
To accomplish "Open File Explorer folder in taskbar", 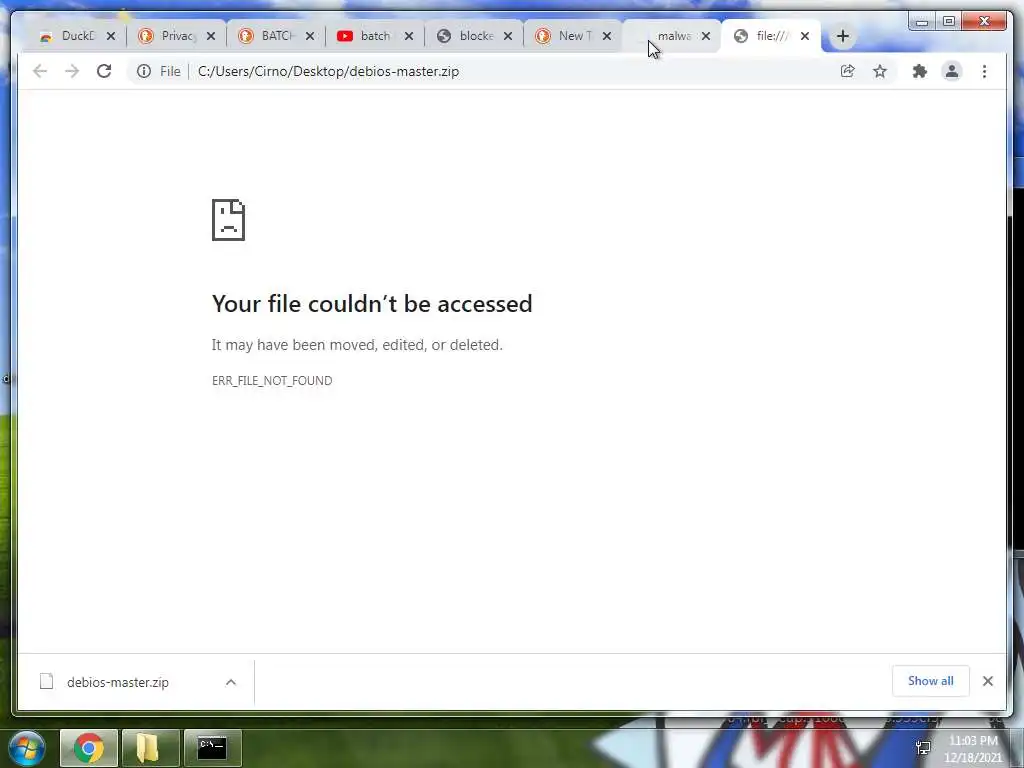I will point(150,748).
